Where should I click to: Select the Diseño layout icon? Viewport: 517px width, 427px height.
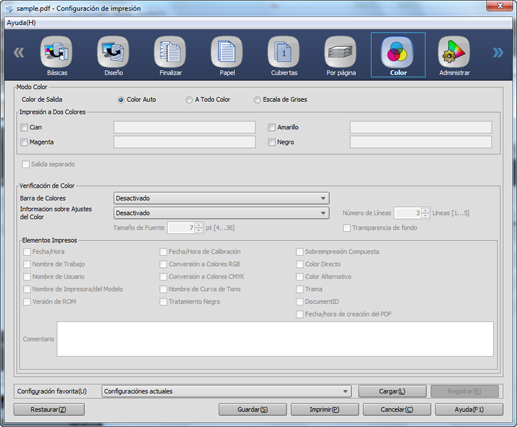(x=113, y=52)
